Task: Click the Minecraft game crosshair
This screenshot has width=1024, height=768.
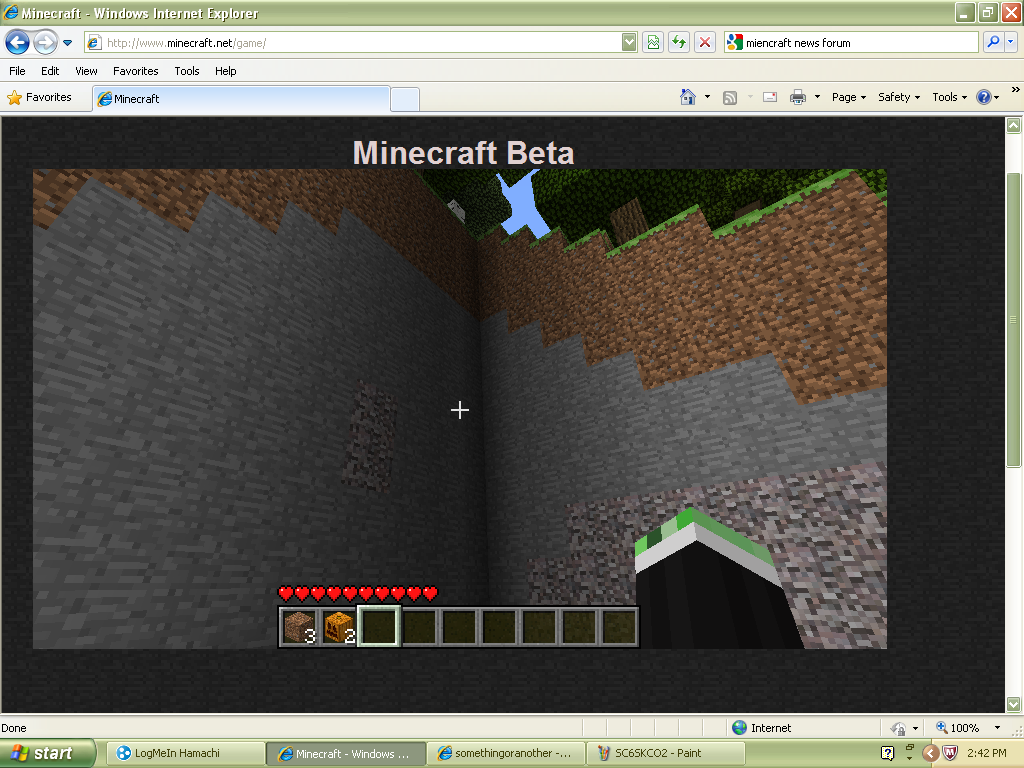Action: (x=460, y=410)
